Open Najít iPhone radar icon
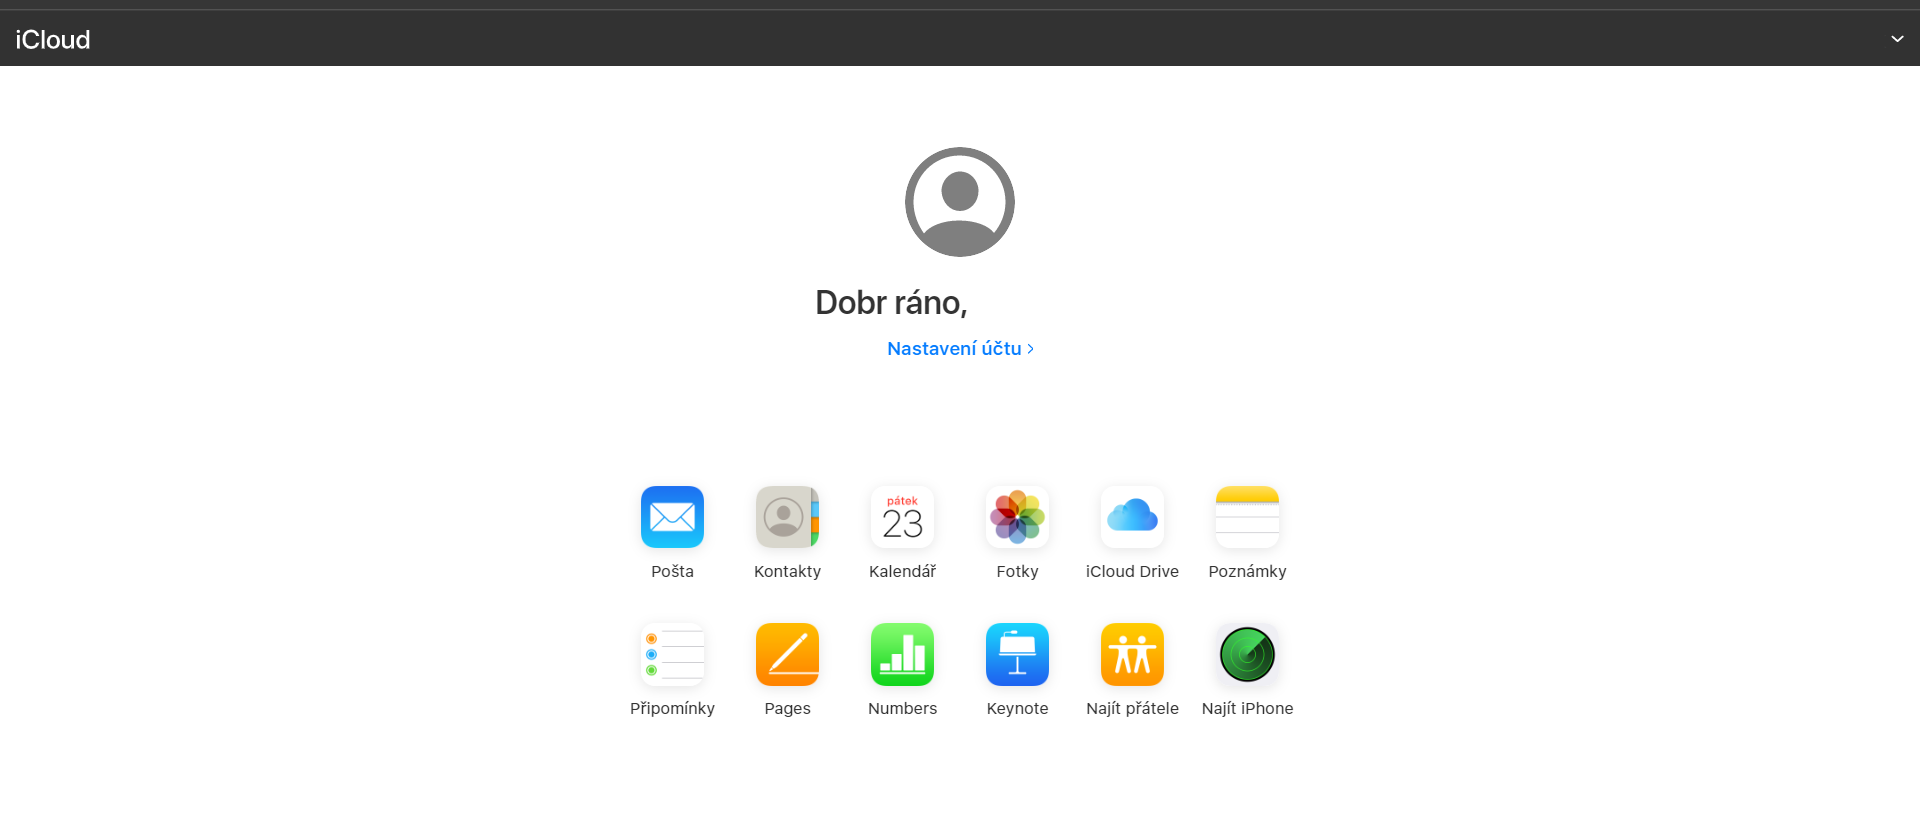Screen dimensions: 1920x834 (x=1247, y=654)
